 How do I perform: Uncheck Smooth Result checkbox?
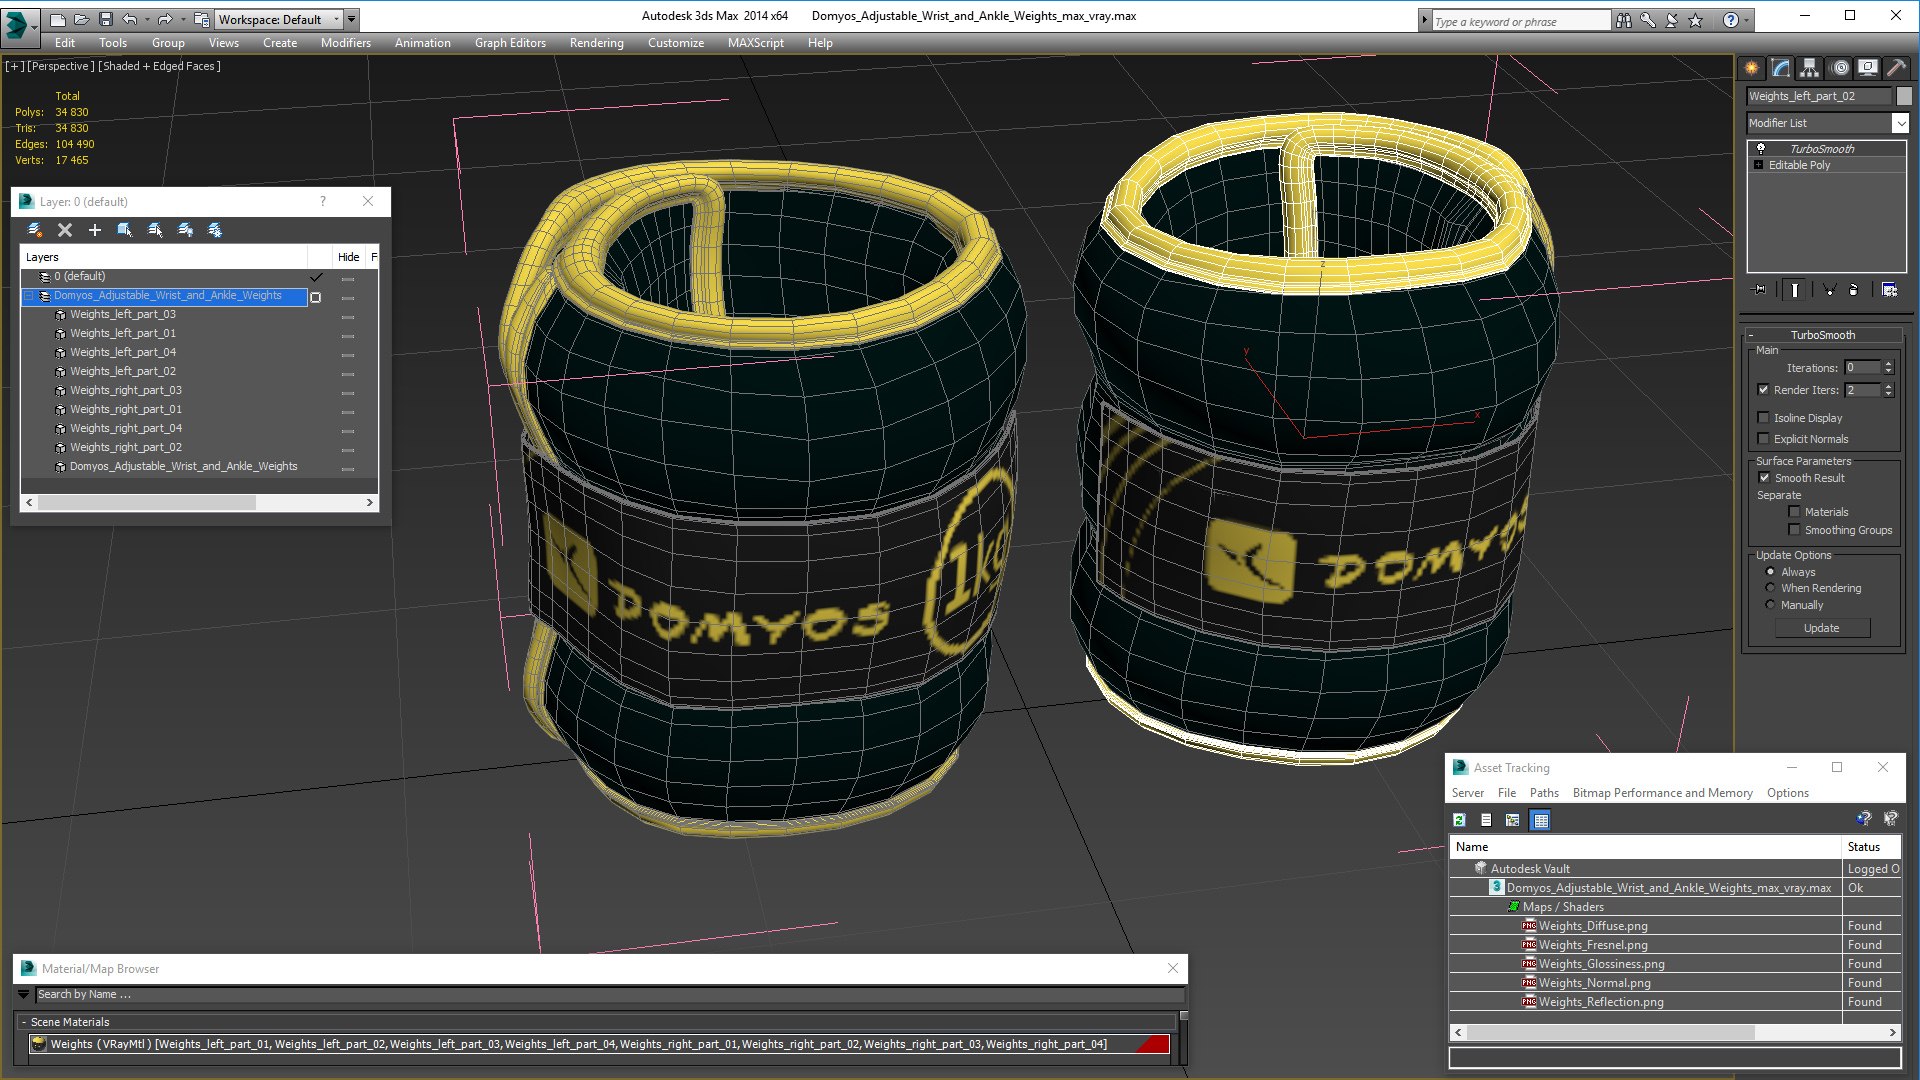click(x=1764, y=478)
